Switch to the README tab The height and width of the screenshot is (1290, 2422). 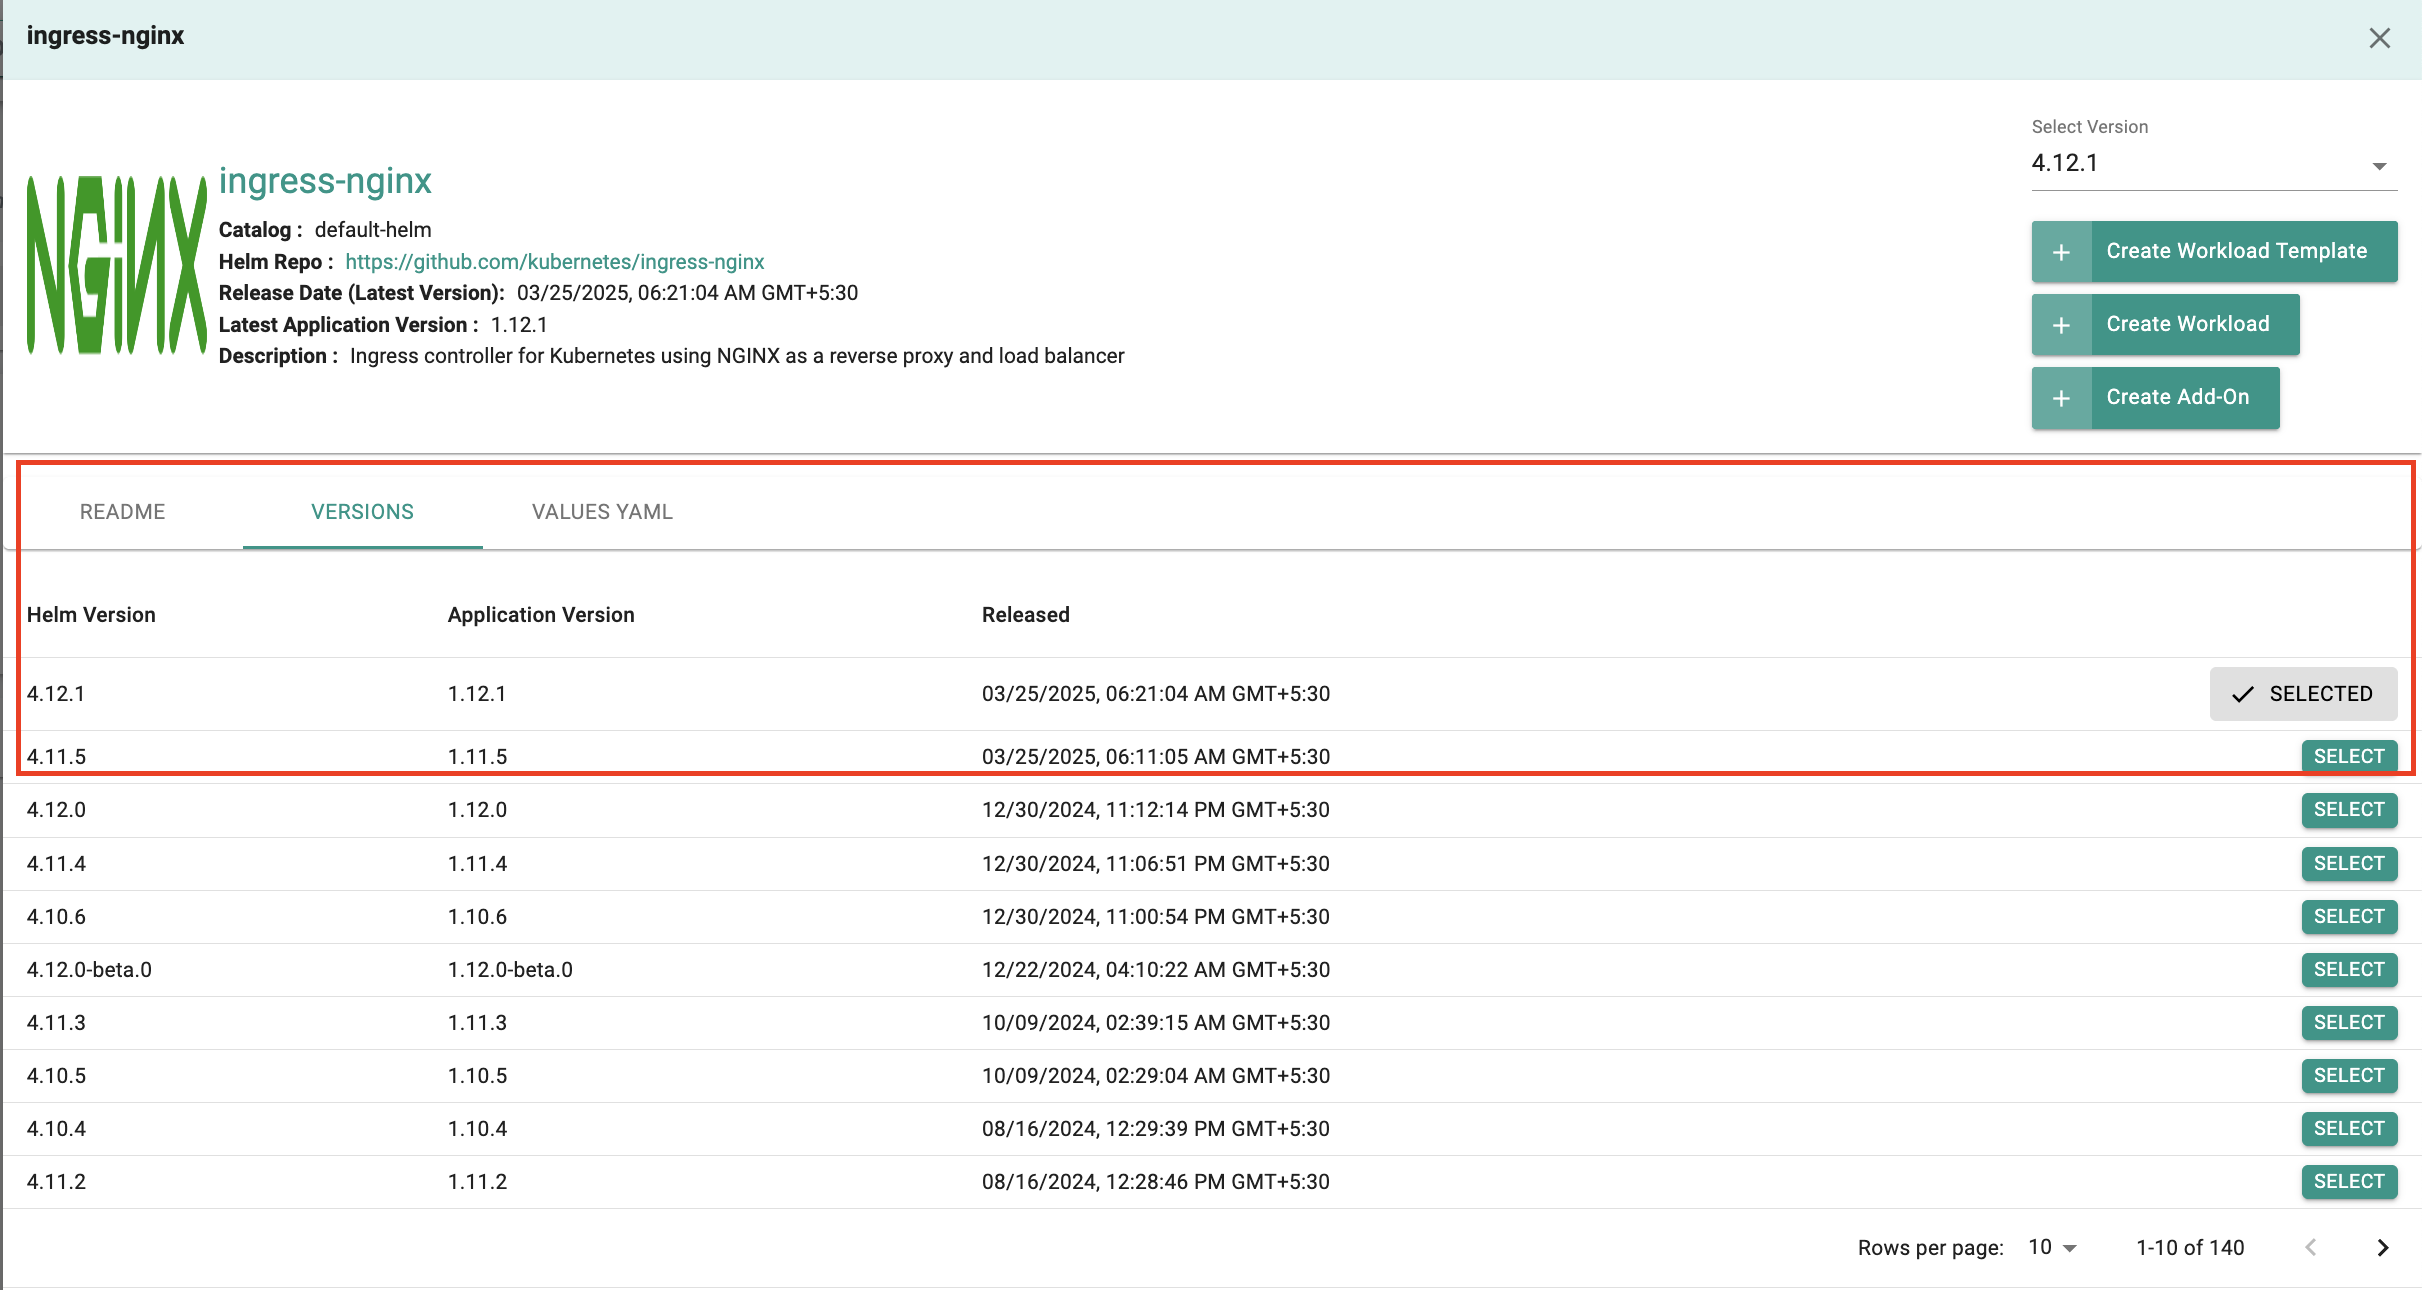tap(122, 512)
